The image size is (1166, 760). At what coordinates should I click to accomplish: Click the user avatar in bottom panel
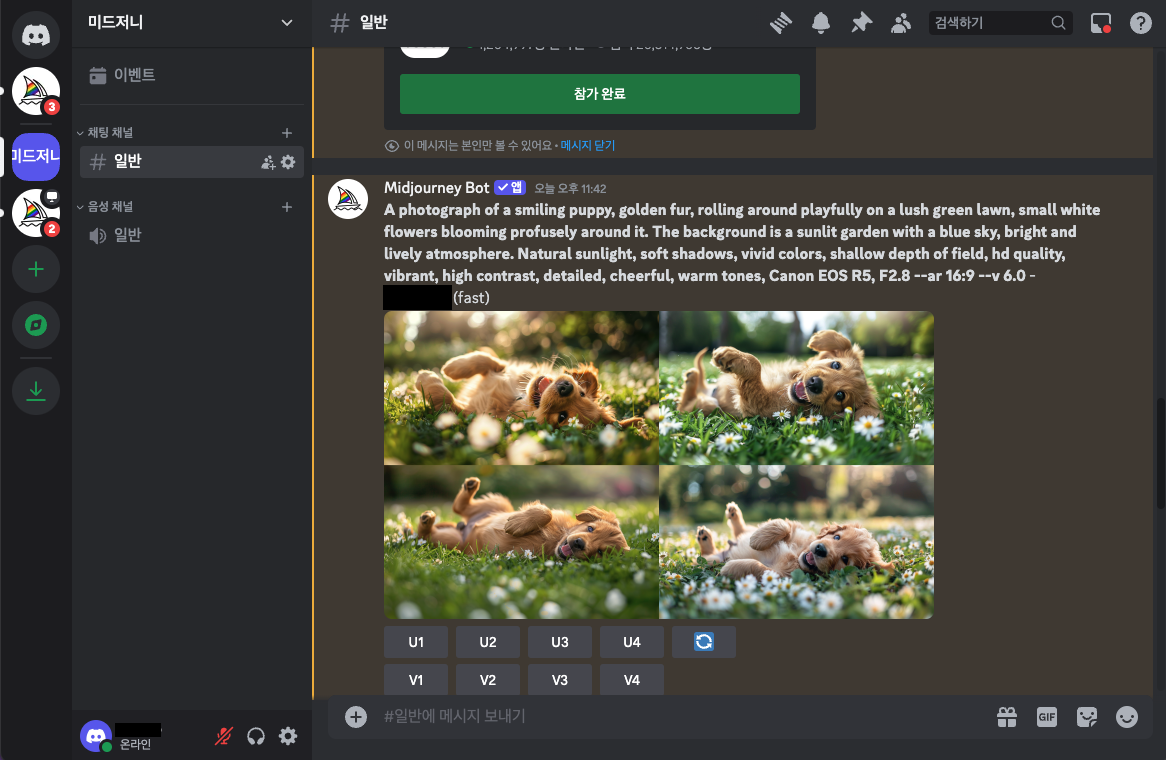pos(96,736)
